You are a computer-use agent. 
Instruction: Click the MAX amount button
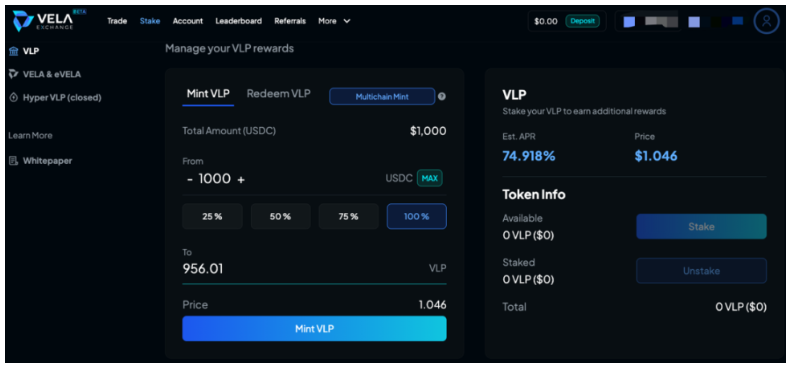point(430,178)
